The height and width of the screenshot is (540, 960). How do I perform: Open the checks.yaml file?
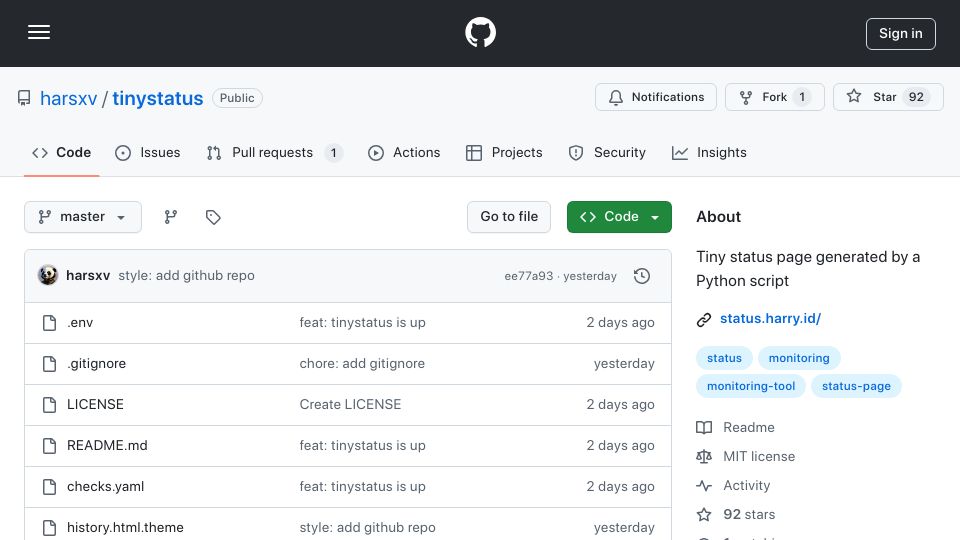(x=105, y=487)
